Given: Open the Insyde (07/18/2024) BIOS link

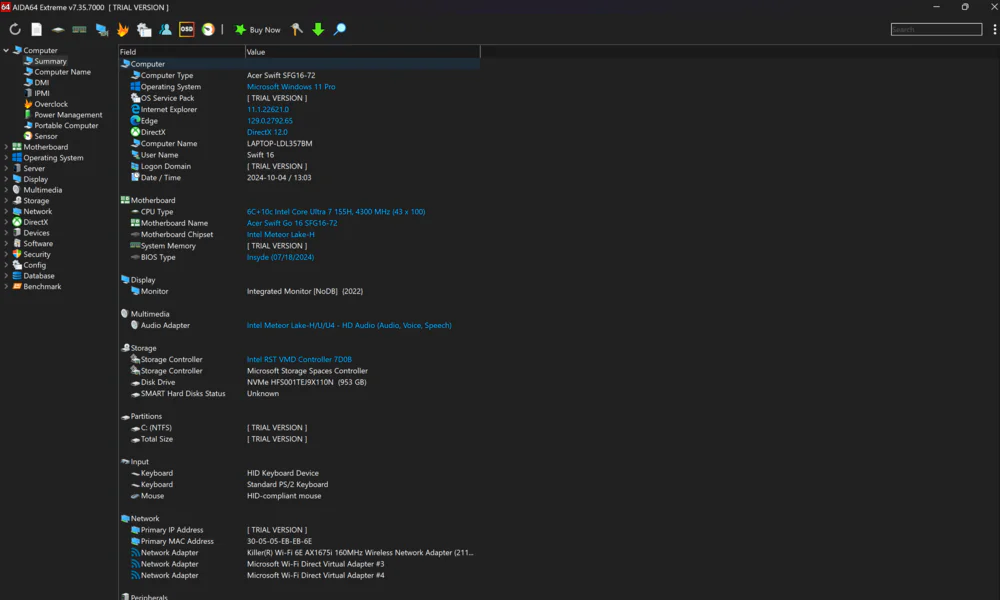Looking at the screenshot, I should tap(280, 258).
